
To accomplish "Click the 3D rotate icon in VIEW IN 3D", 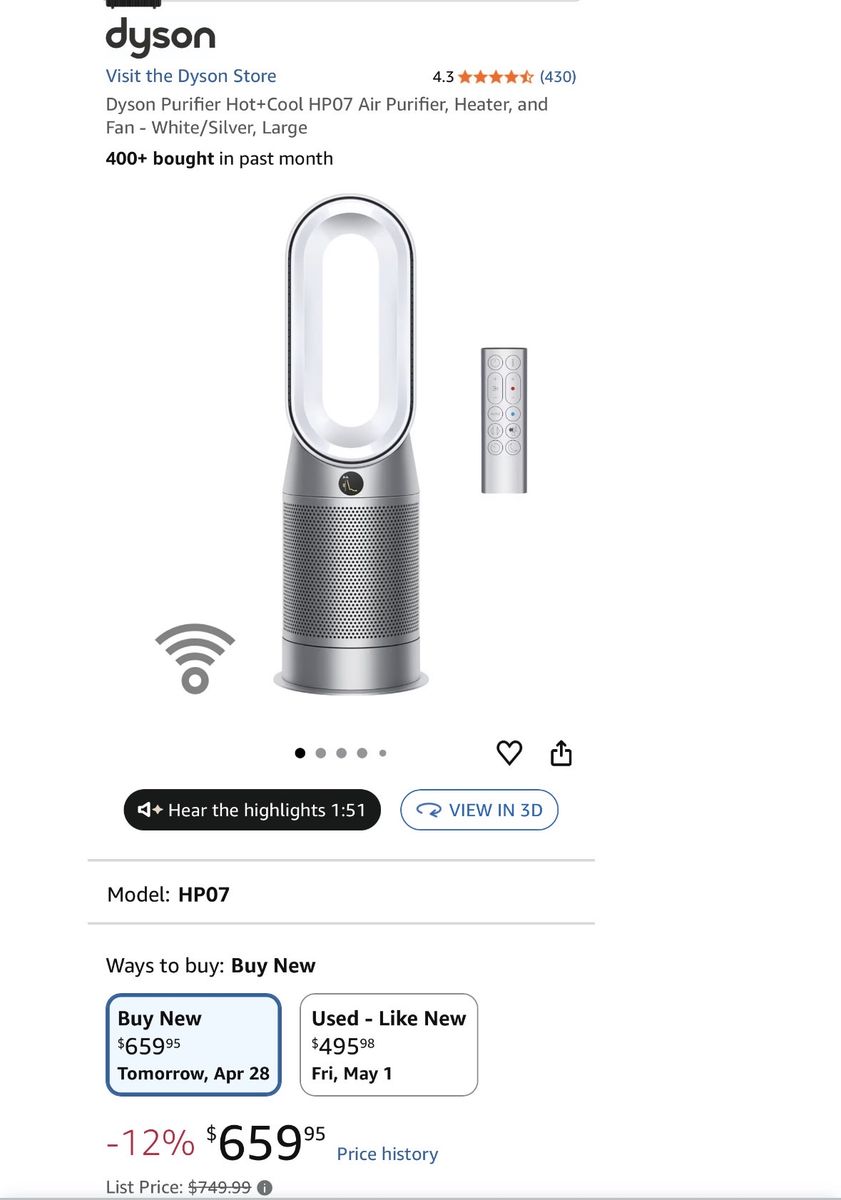I will click(429, 811).
